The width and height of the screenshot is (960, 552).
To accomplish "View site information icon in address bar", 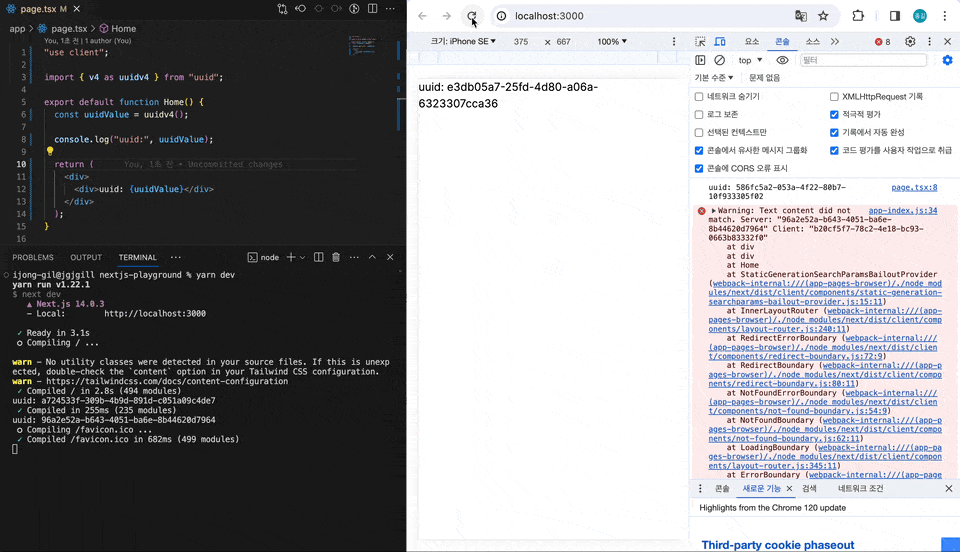I will (x=501, y=16).
